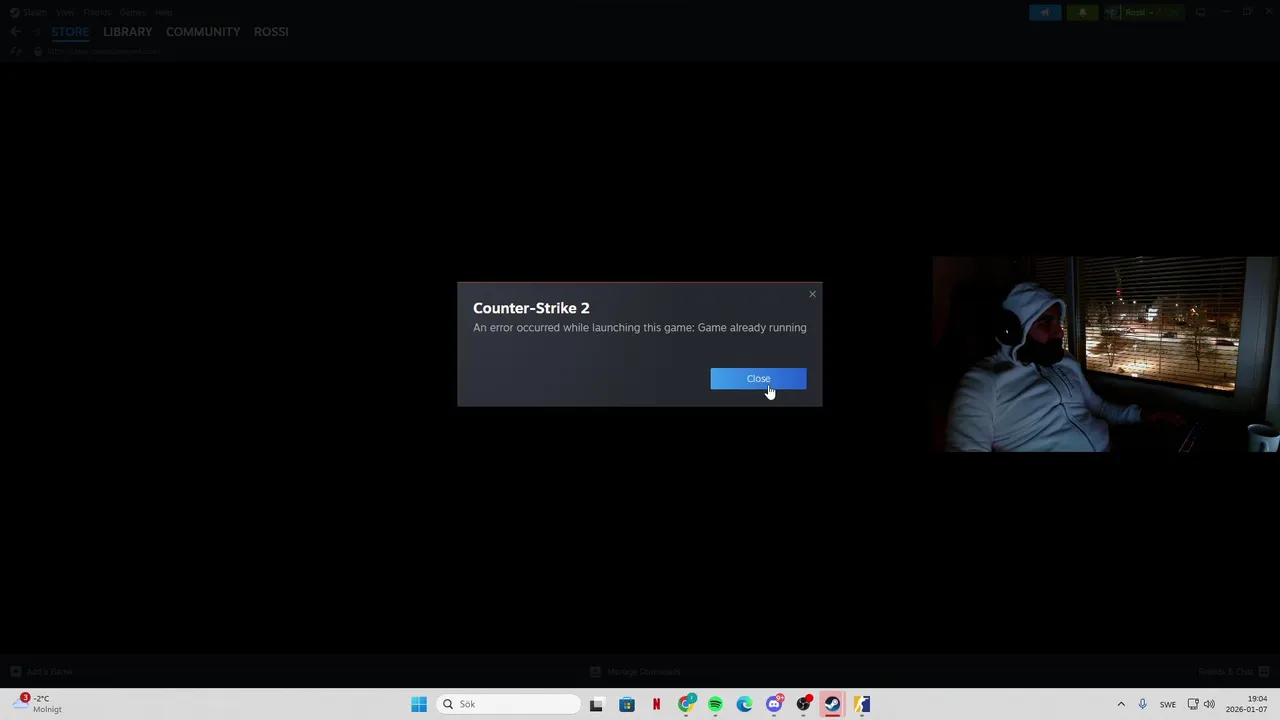Screen dimensions: 1280x720
Task: Switch to the LIBRARY tab
Action: [127, 32]
